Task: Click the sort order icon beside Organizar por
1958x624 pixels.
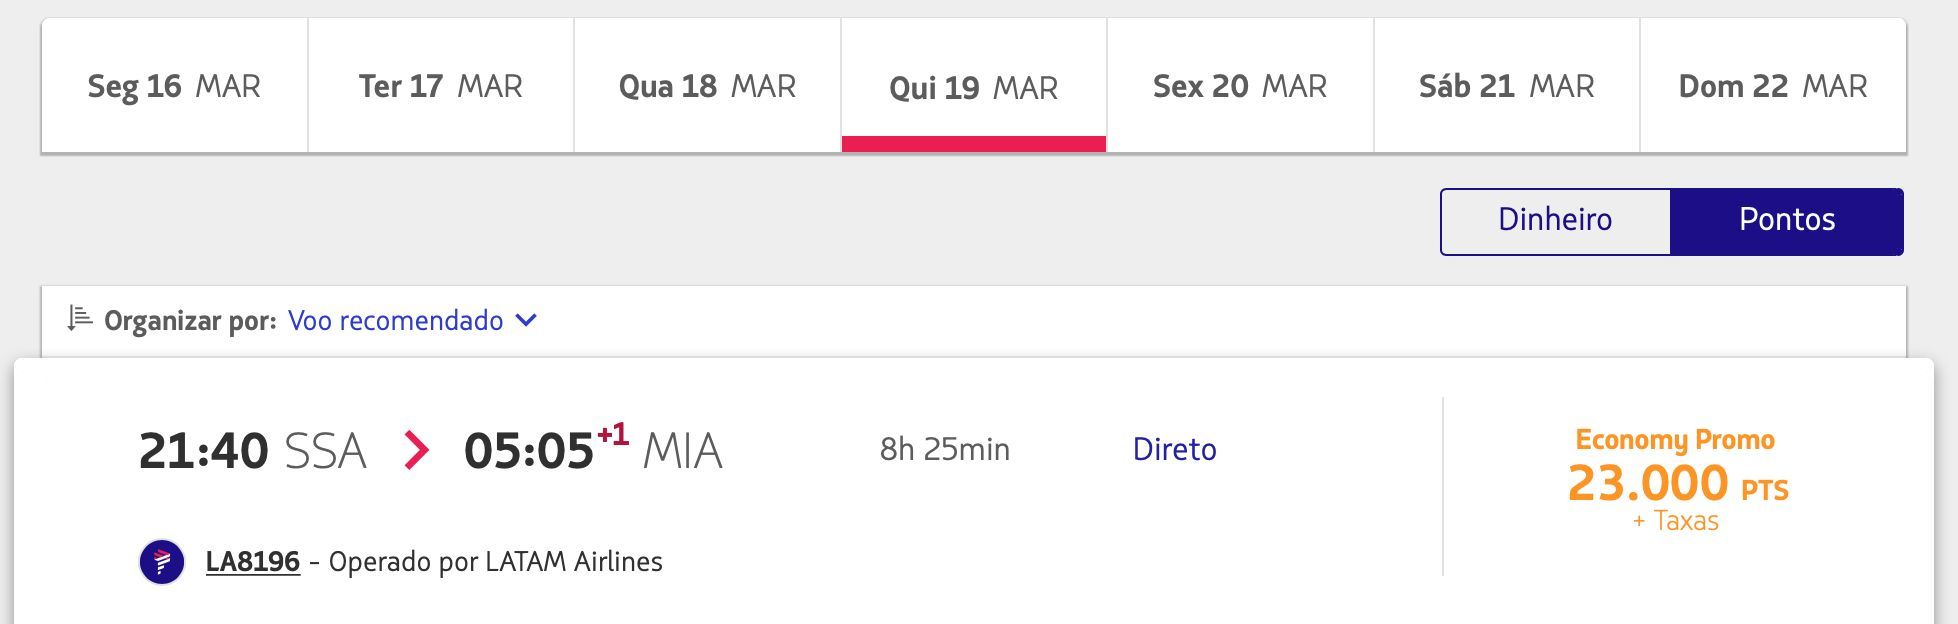Action: click(x=80, y=319)
